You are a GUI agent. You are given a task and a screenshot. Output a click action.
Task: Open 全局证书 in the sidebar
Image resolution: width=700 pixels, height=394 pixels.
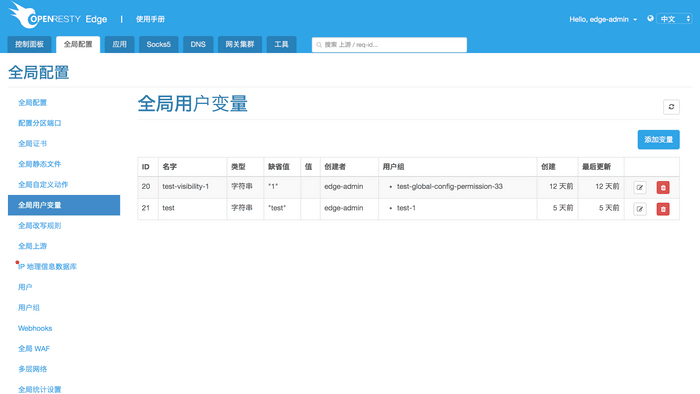[x=33, y=144]
